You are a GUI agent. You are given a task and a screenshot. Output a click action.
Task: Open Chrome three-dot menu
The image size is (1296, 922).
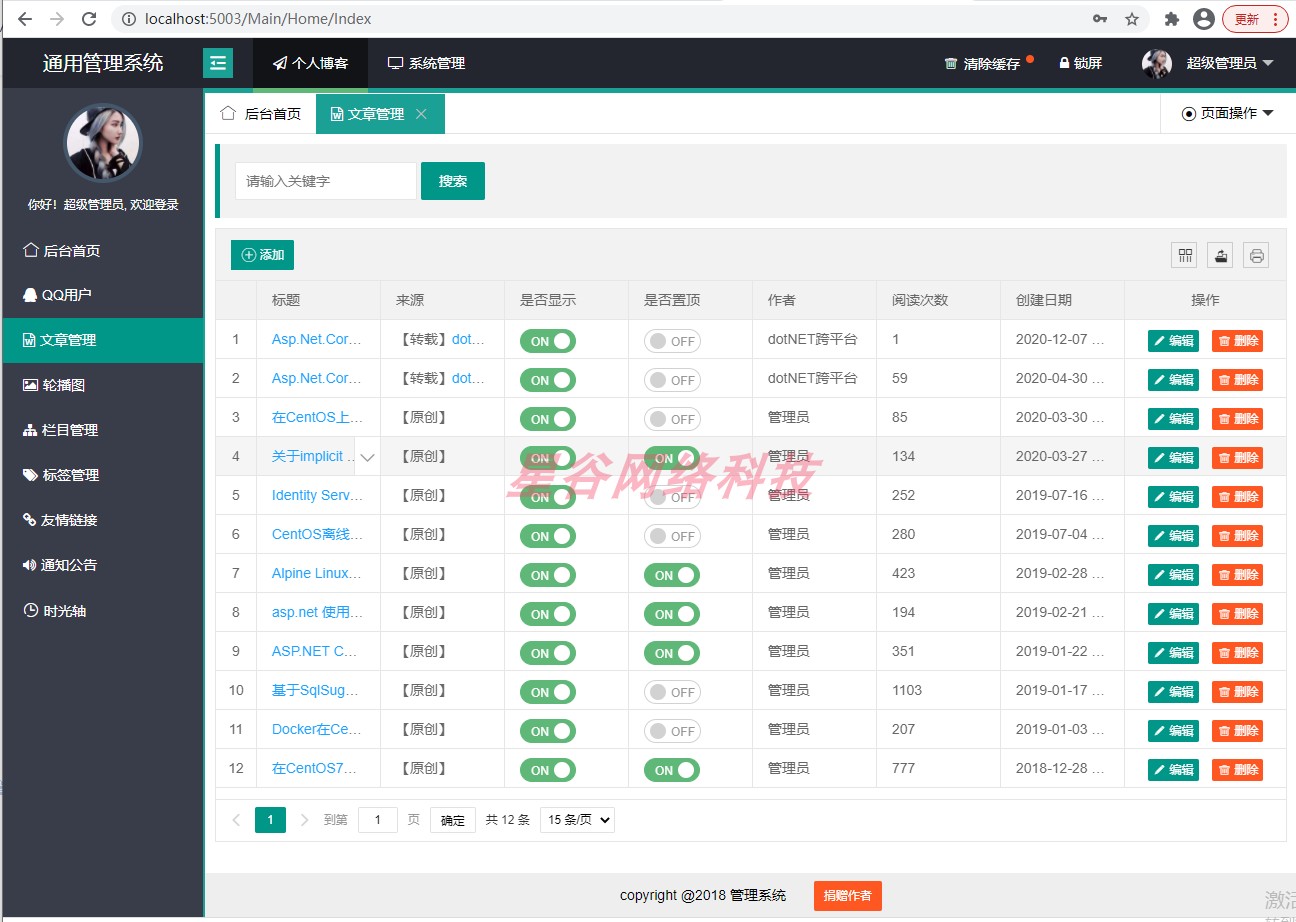click(1275, 19)
